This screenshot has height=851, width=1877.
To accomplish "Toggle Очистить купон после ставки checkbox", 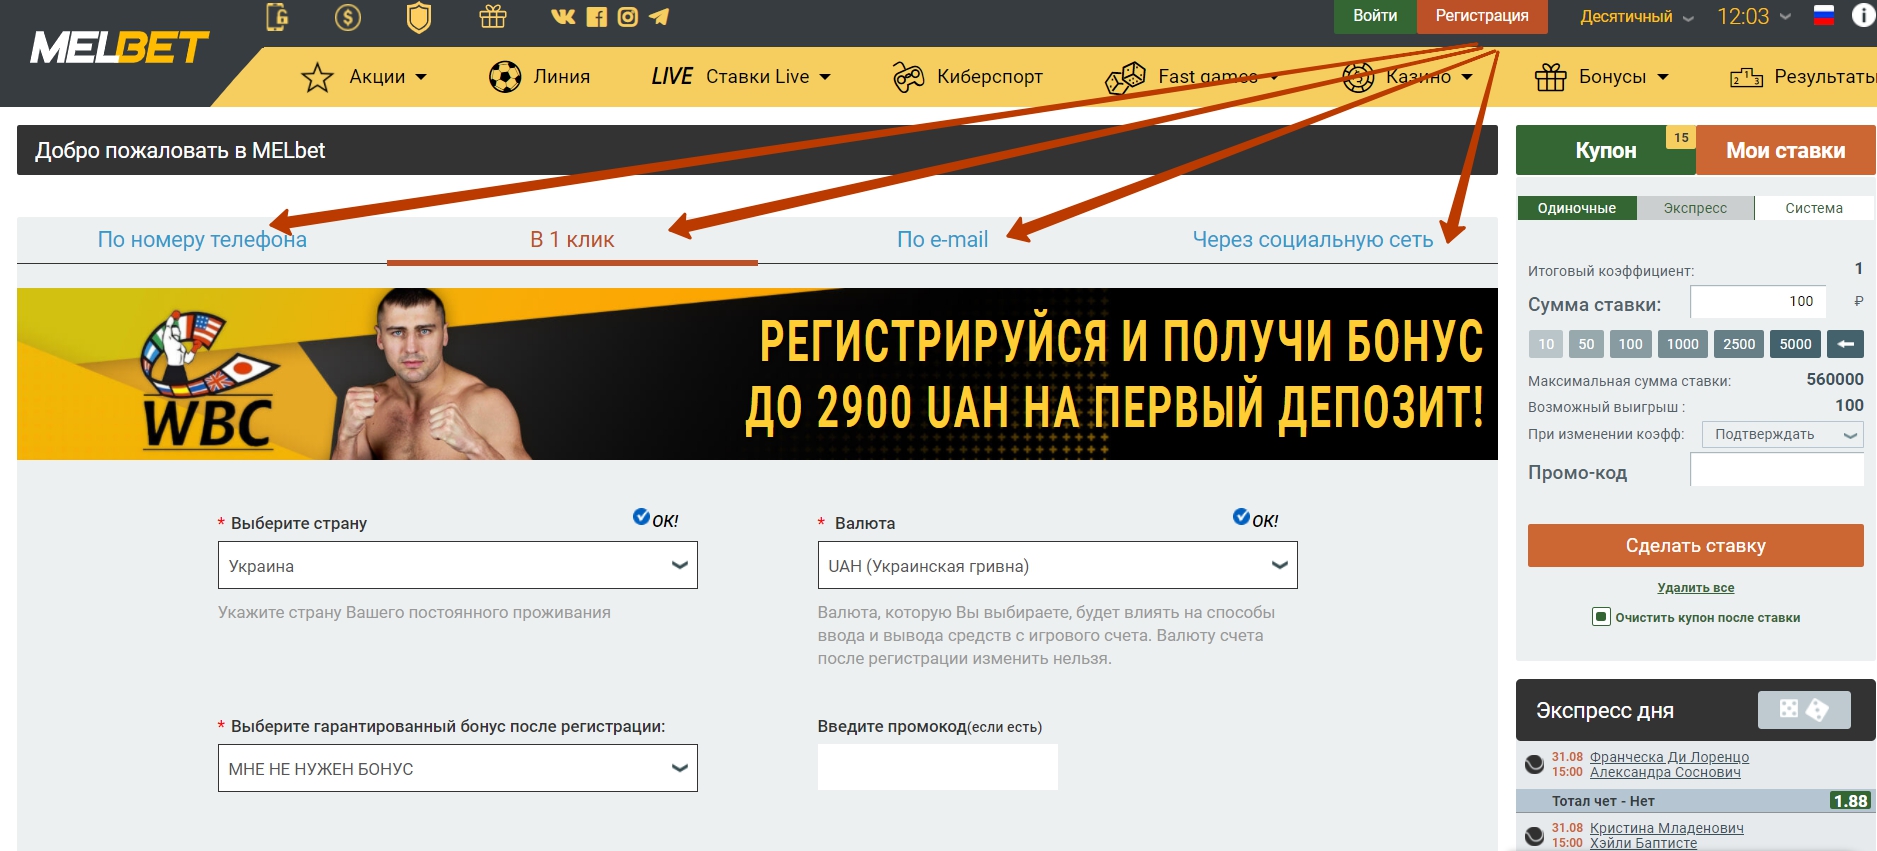I will click(x=1601, y=616).
